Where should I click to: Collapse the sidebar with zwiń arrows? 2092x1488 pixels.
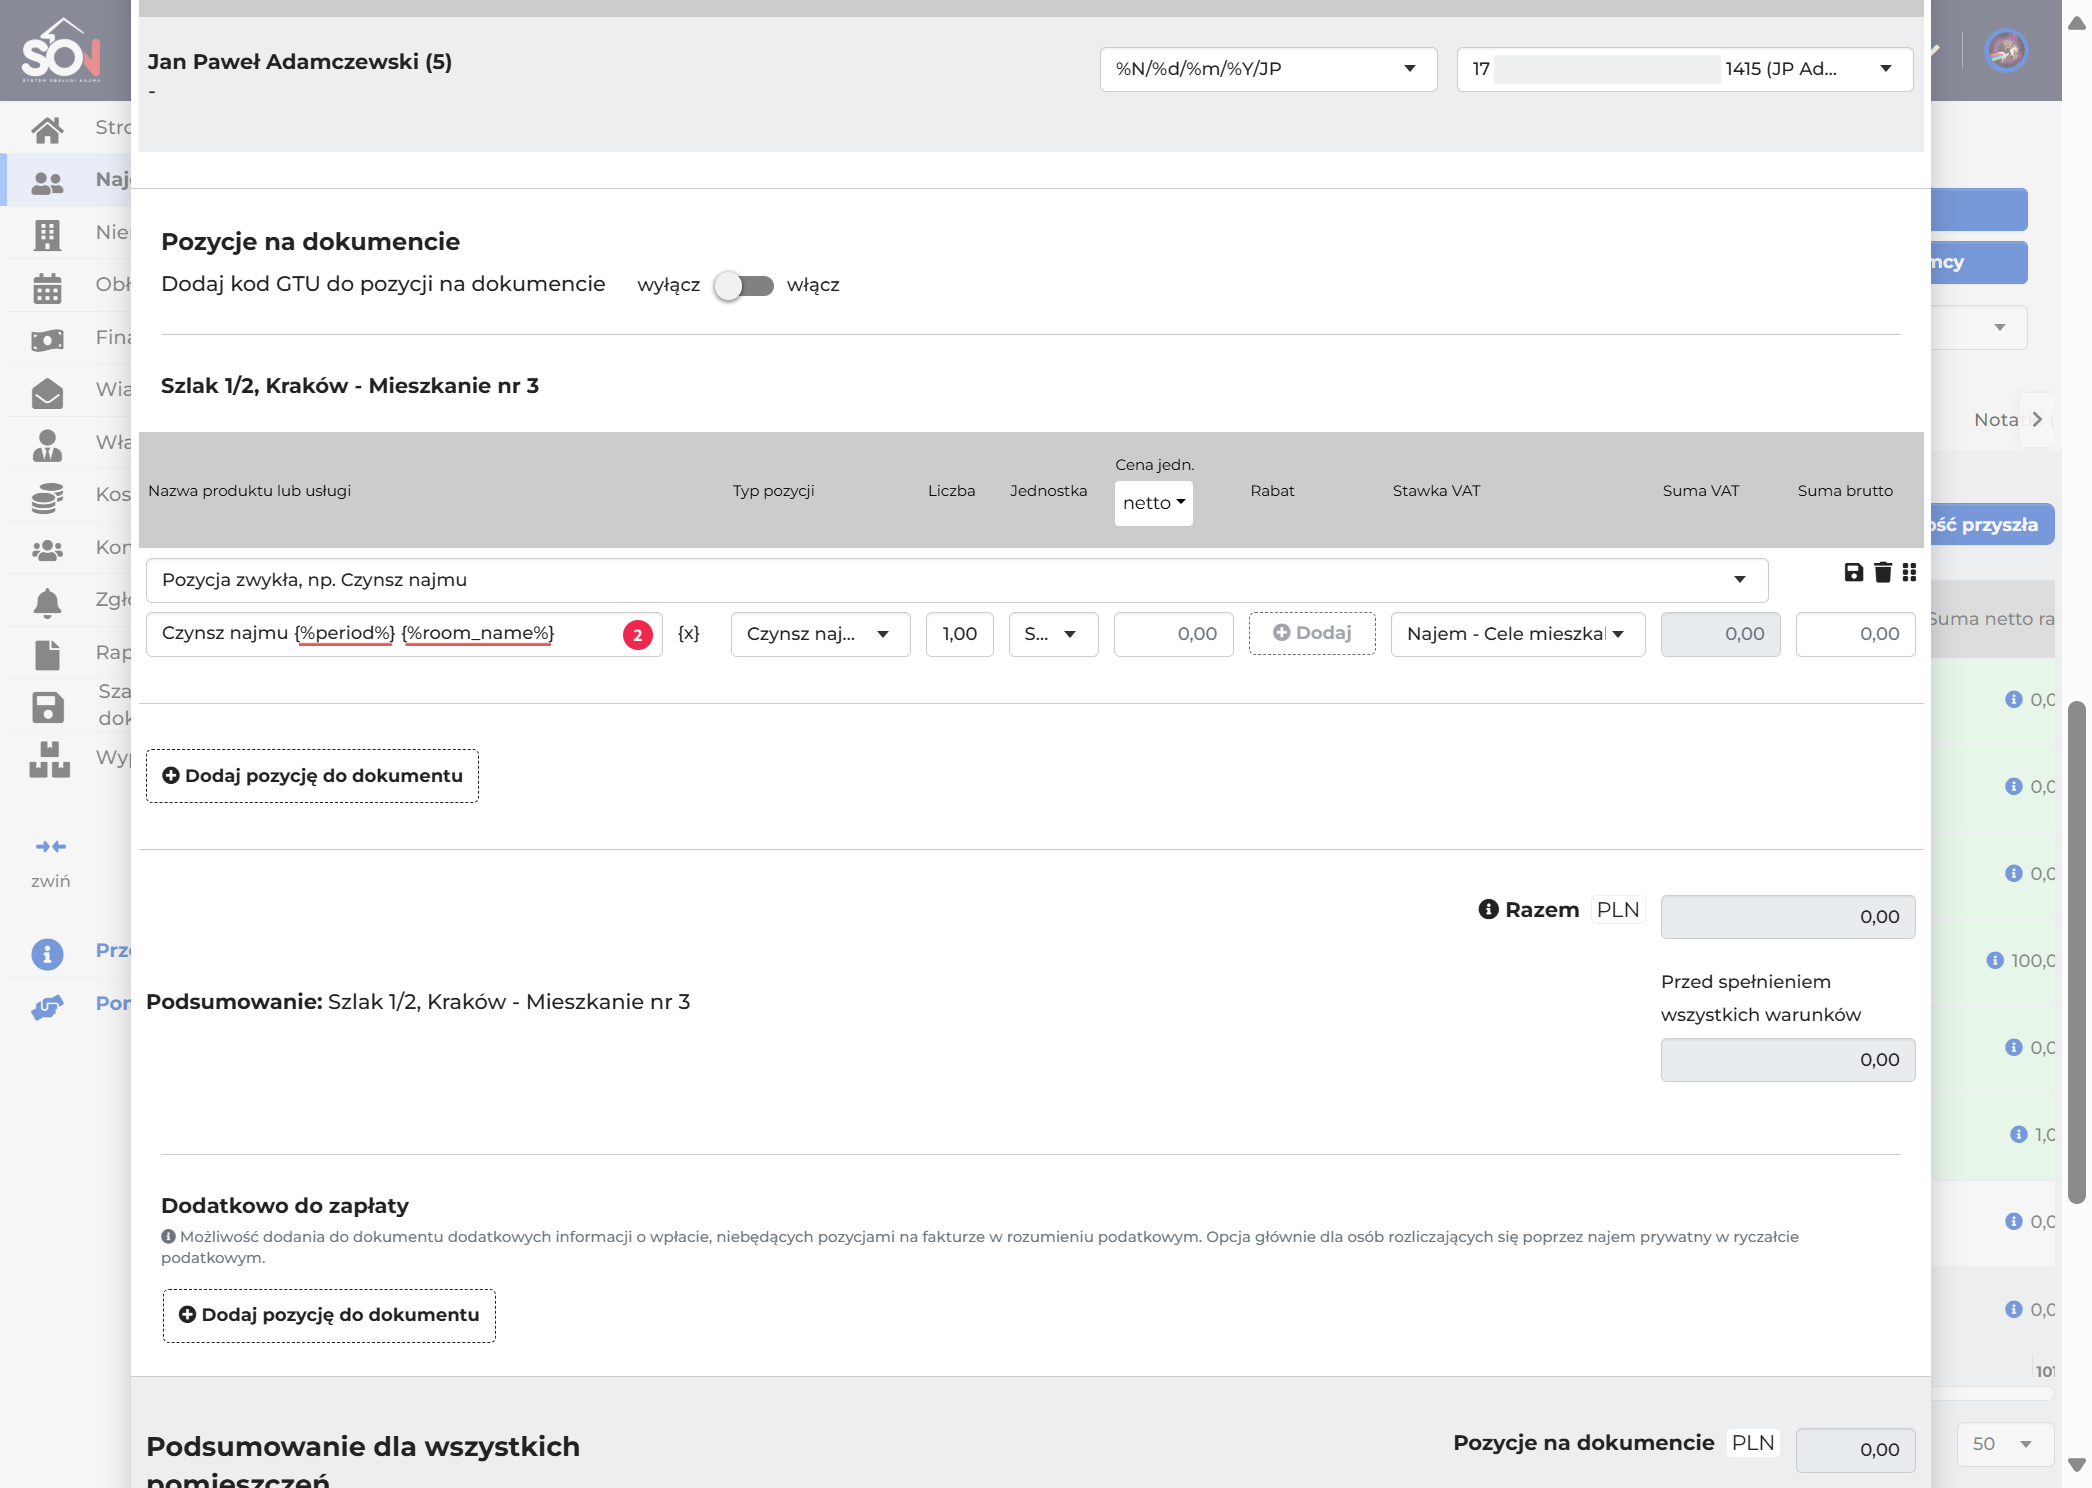coord(50,846)
